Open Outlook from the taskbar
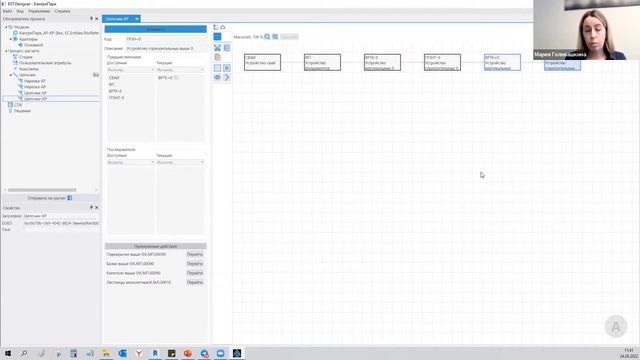The image size is (640, 360). (122, 353)
